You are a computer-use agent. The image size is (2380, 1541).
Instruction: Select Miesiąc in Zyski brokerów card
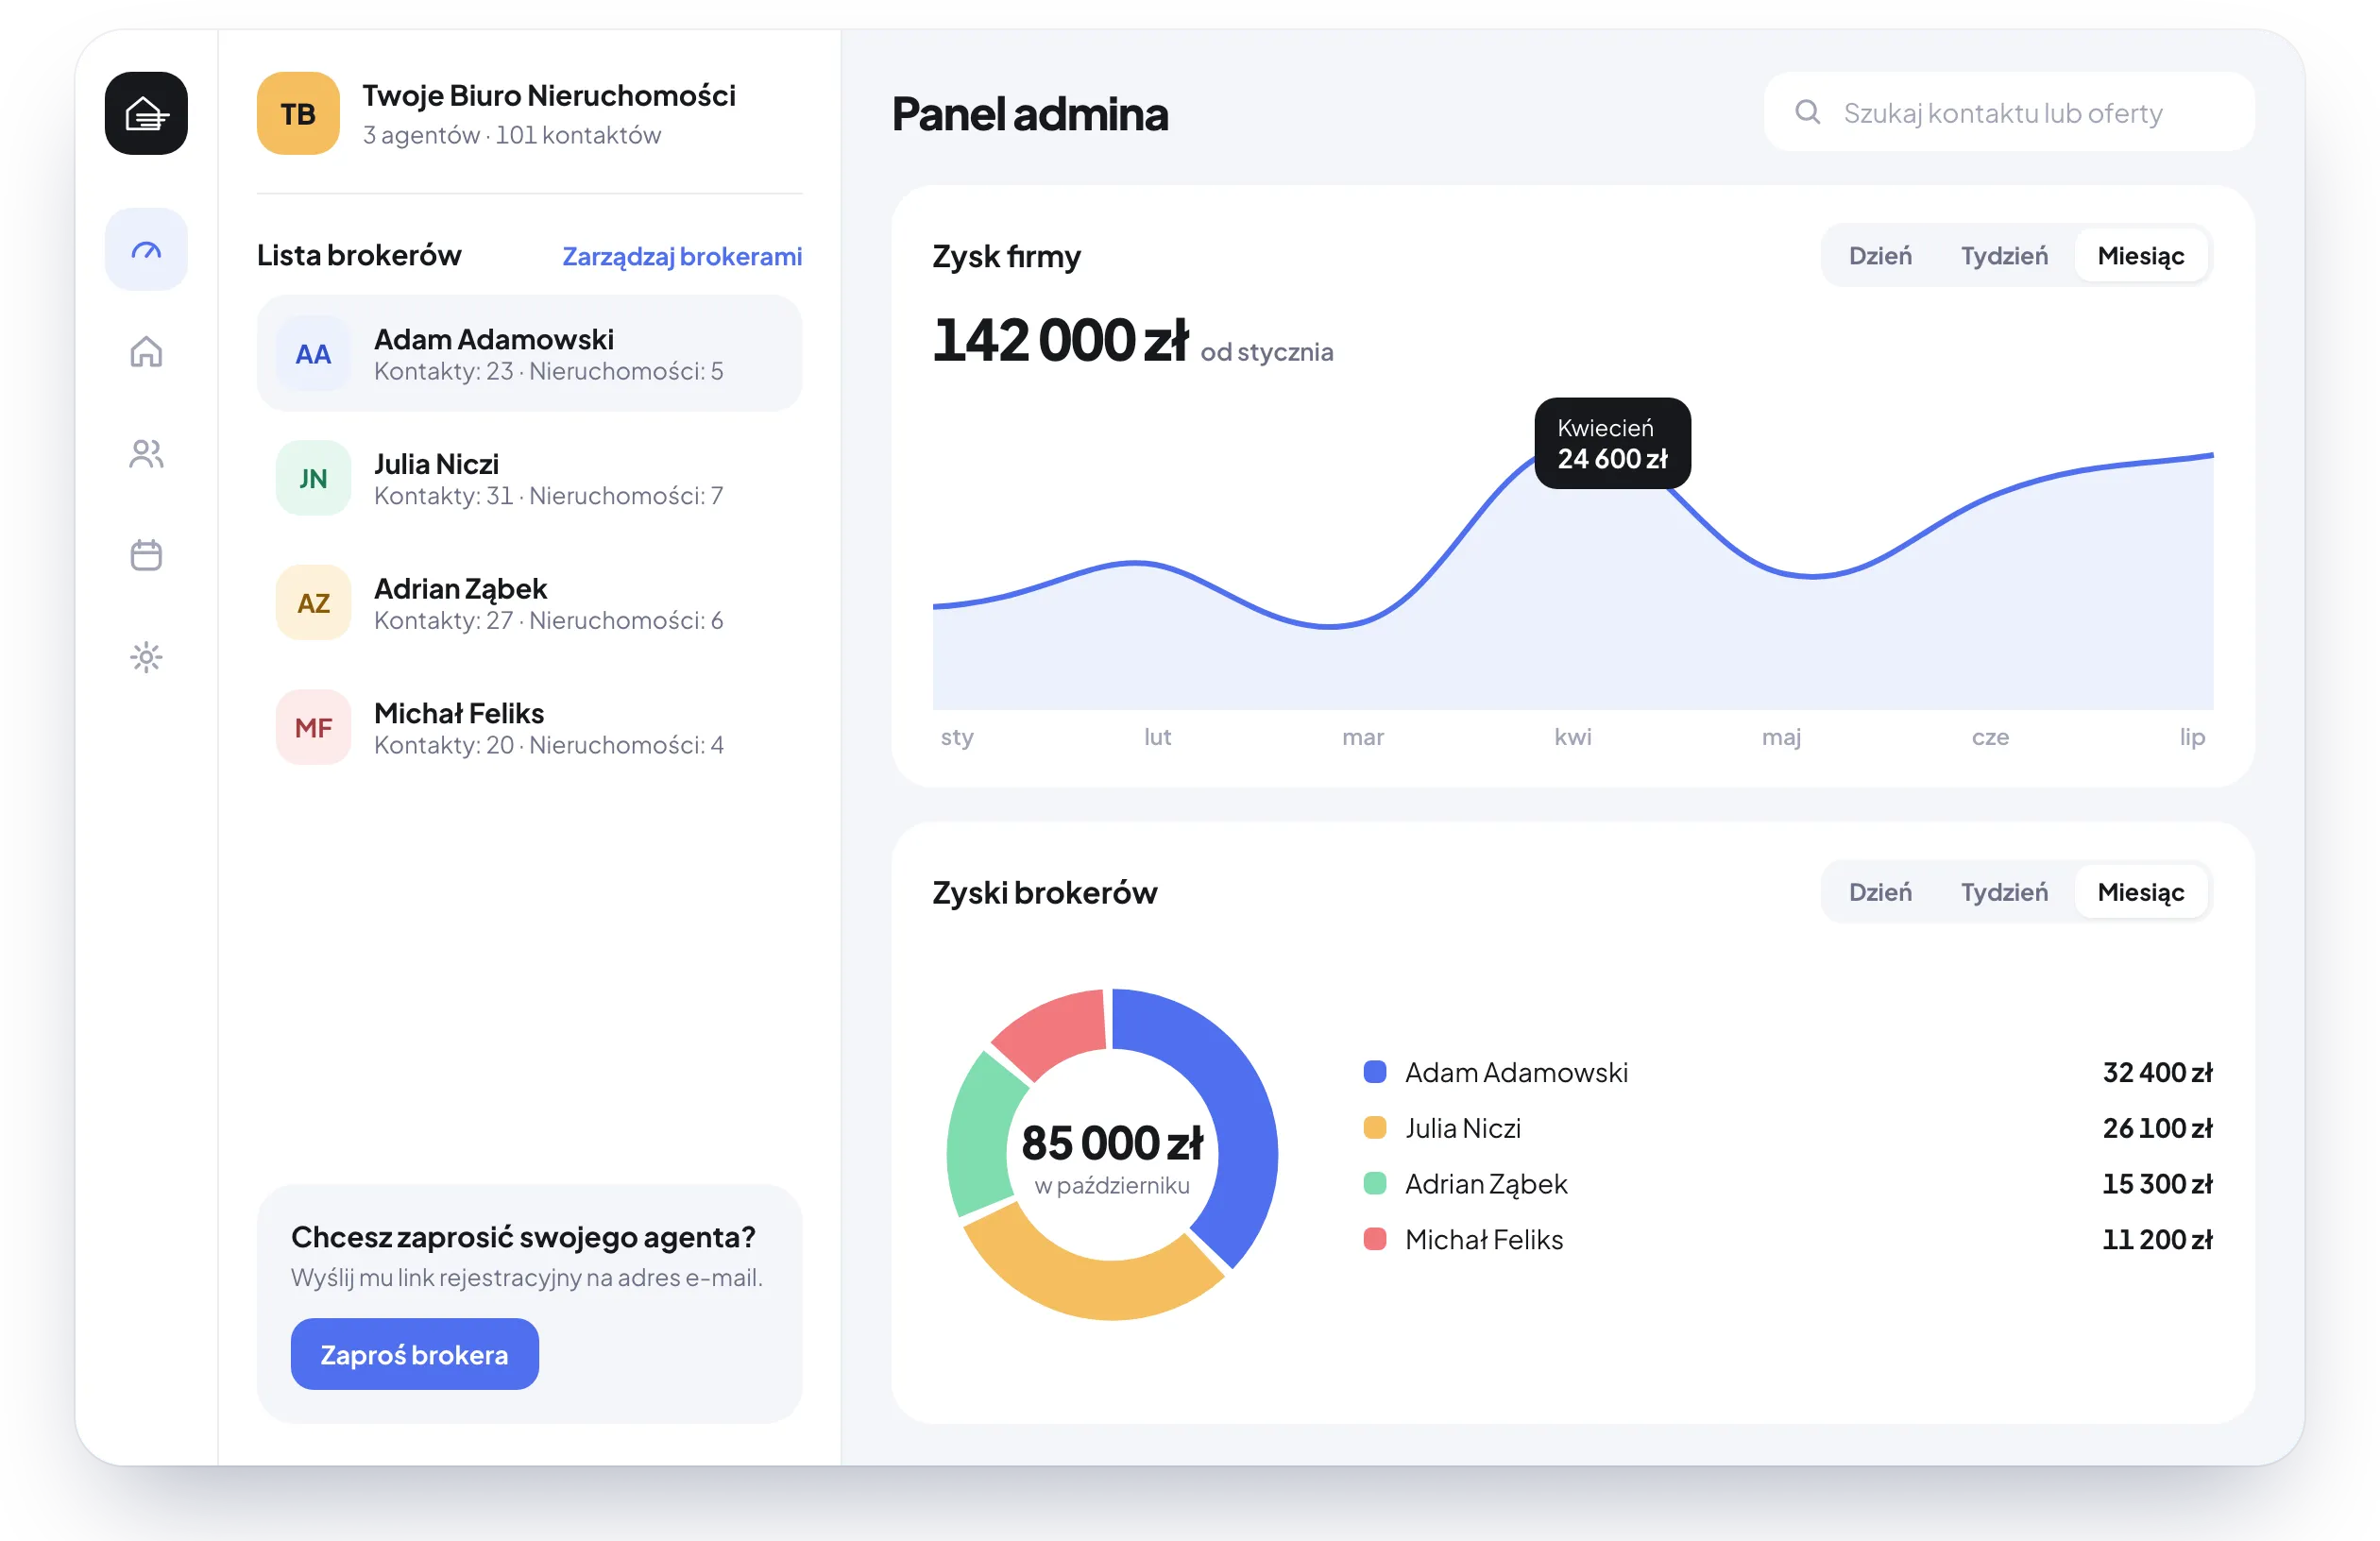2140,892
